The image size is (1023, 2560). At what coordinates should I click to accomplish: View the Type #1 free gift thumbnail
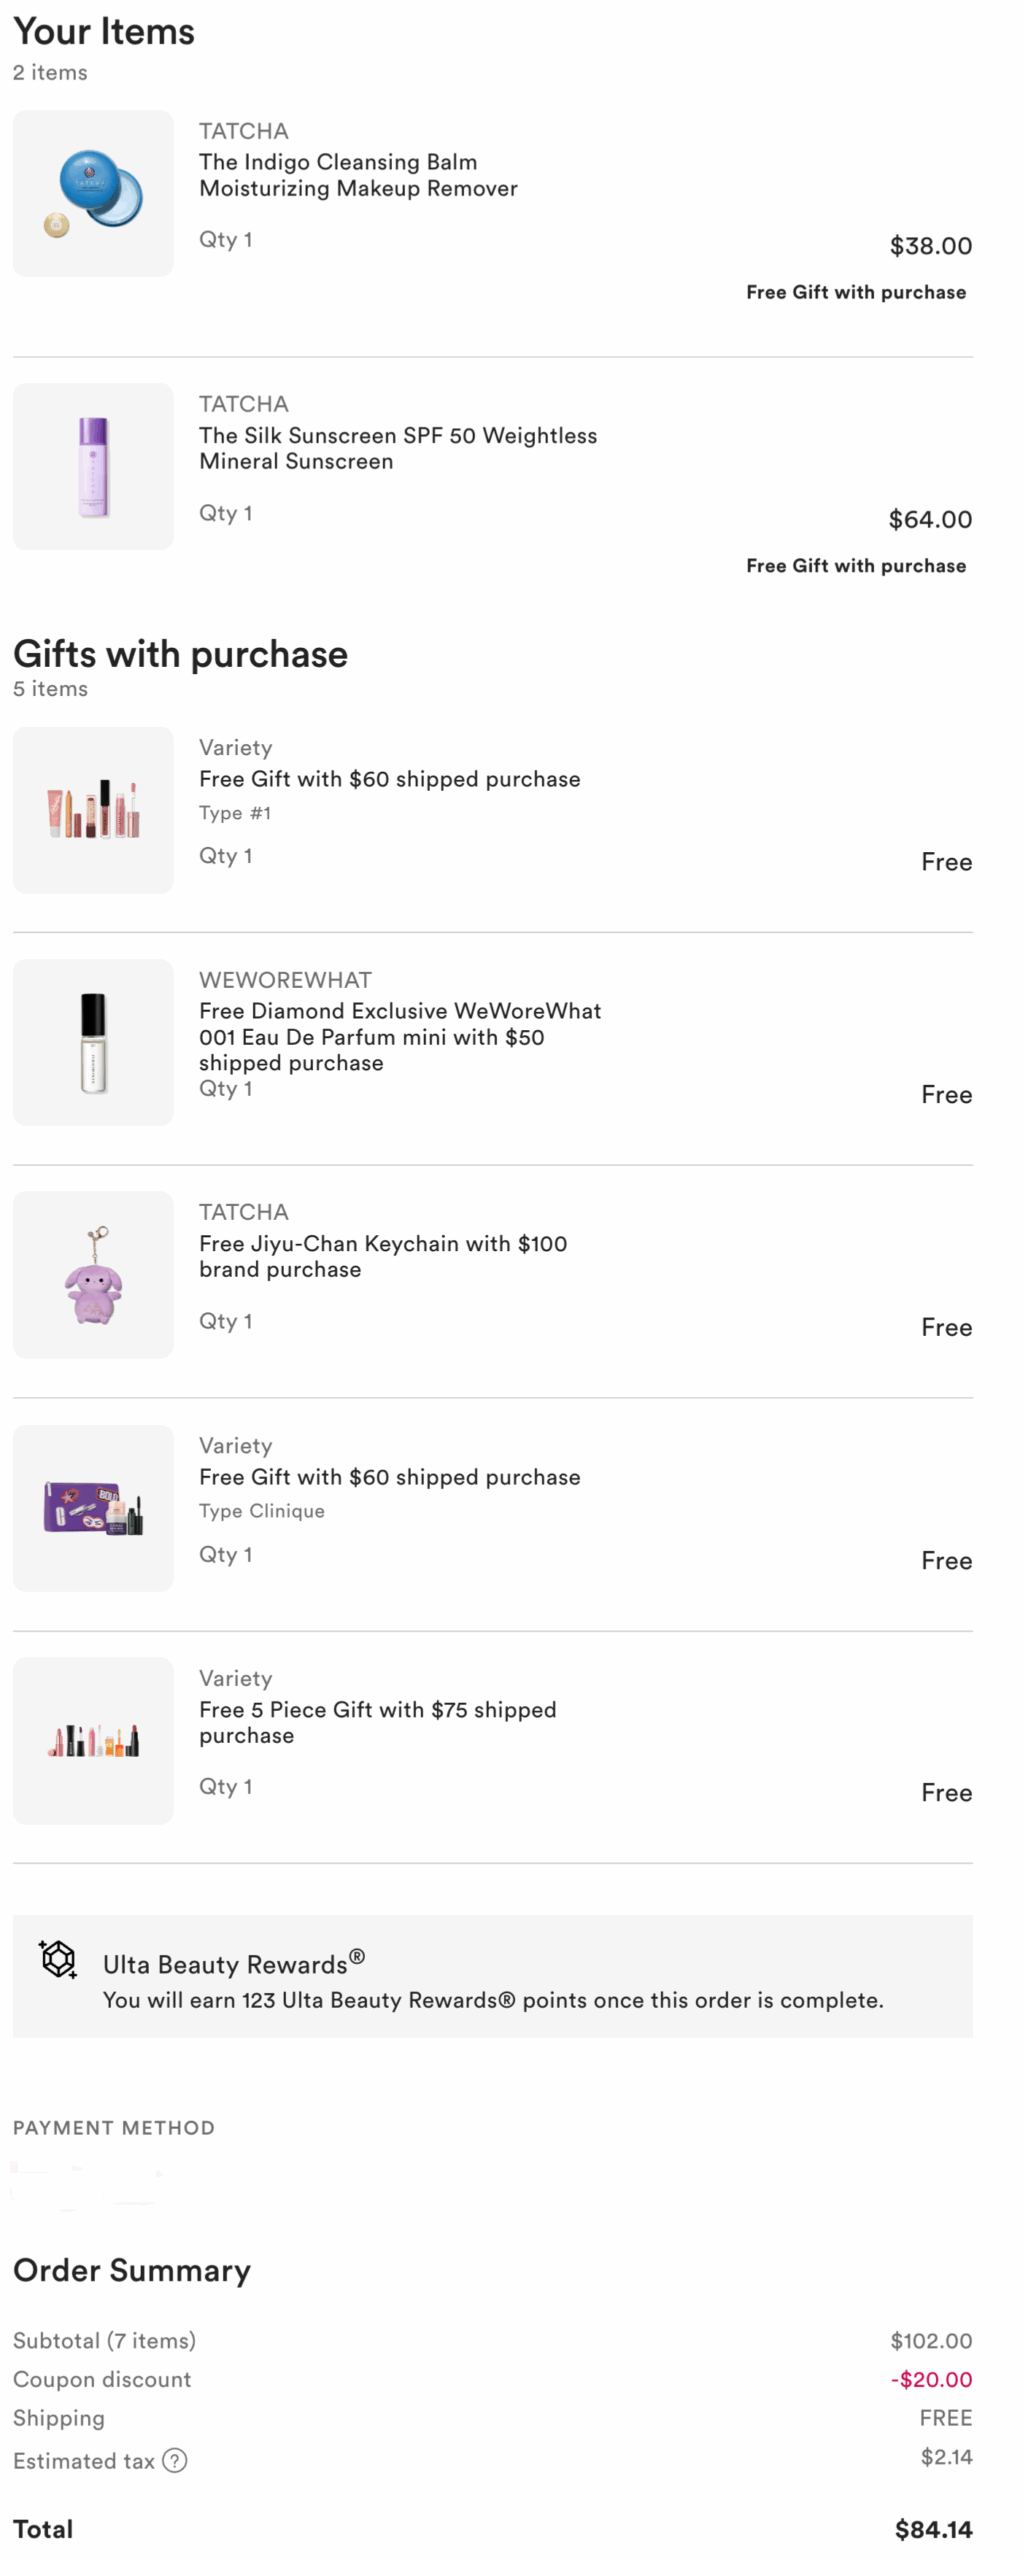[x=93, y=810]
